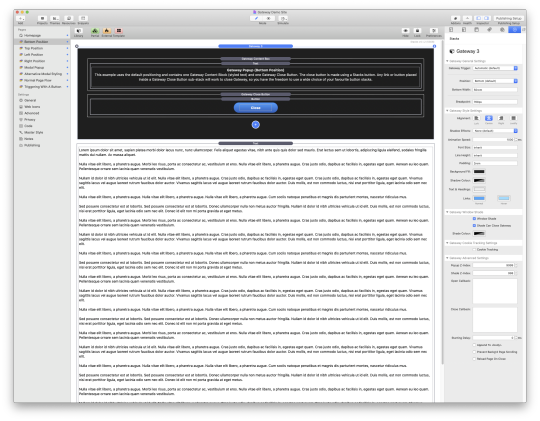
Task: Select the blue Stacks inspector tab icon
Action: [x=515, y=30]
